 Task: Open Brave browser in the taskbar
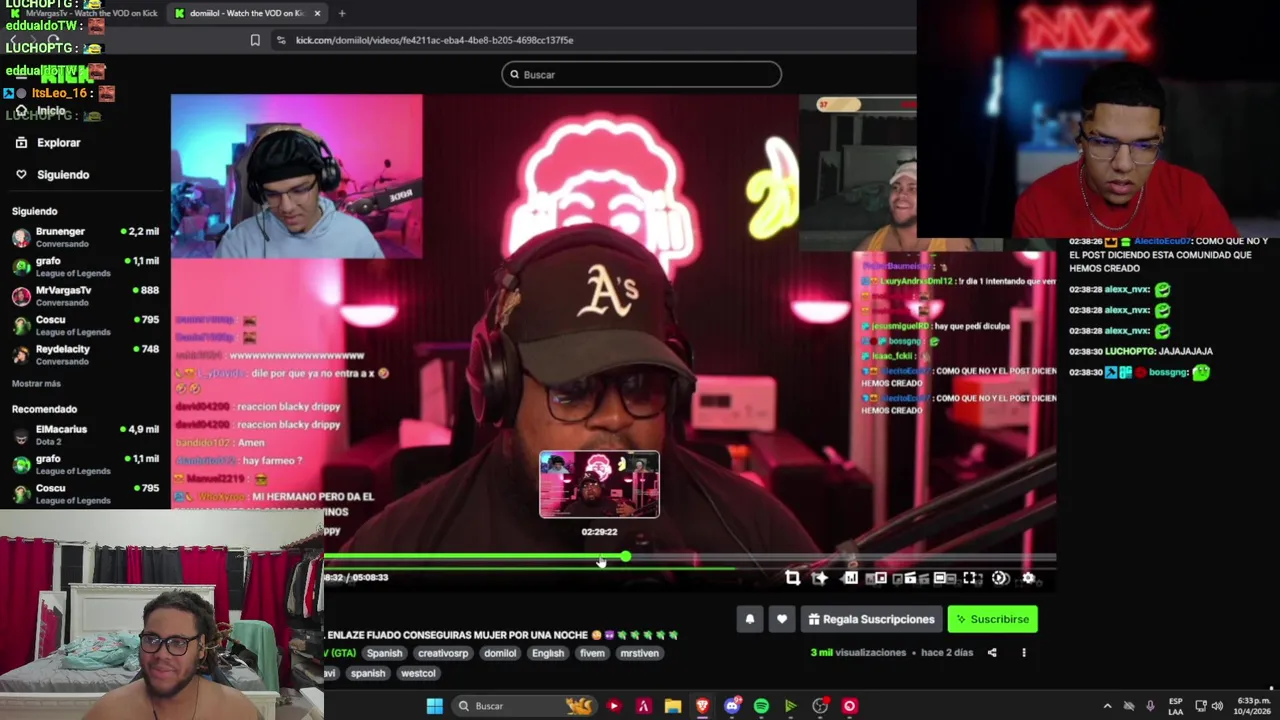coord(702,706)
